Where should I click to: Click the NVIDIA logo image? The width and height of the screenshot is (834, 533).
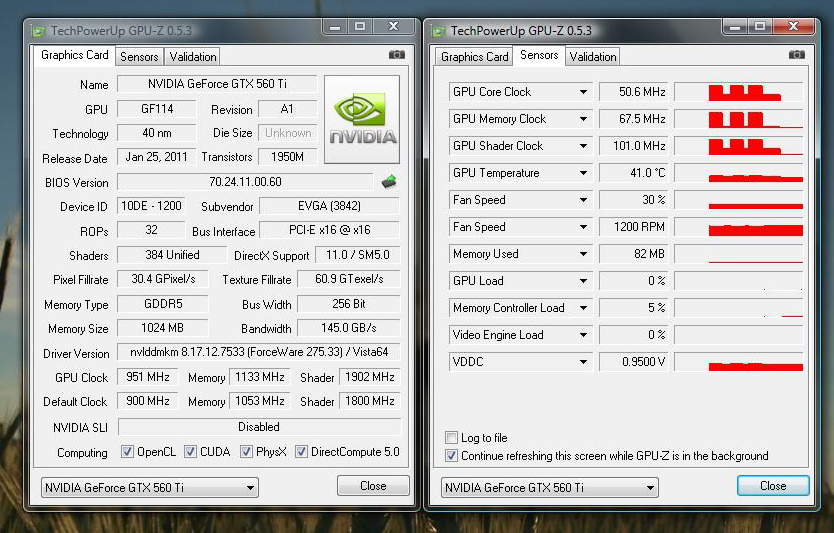click(x=362, y=119)
